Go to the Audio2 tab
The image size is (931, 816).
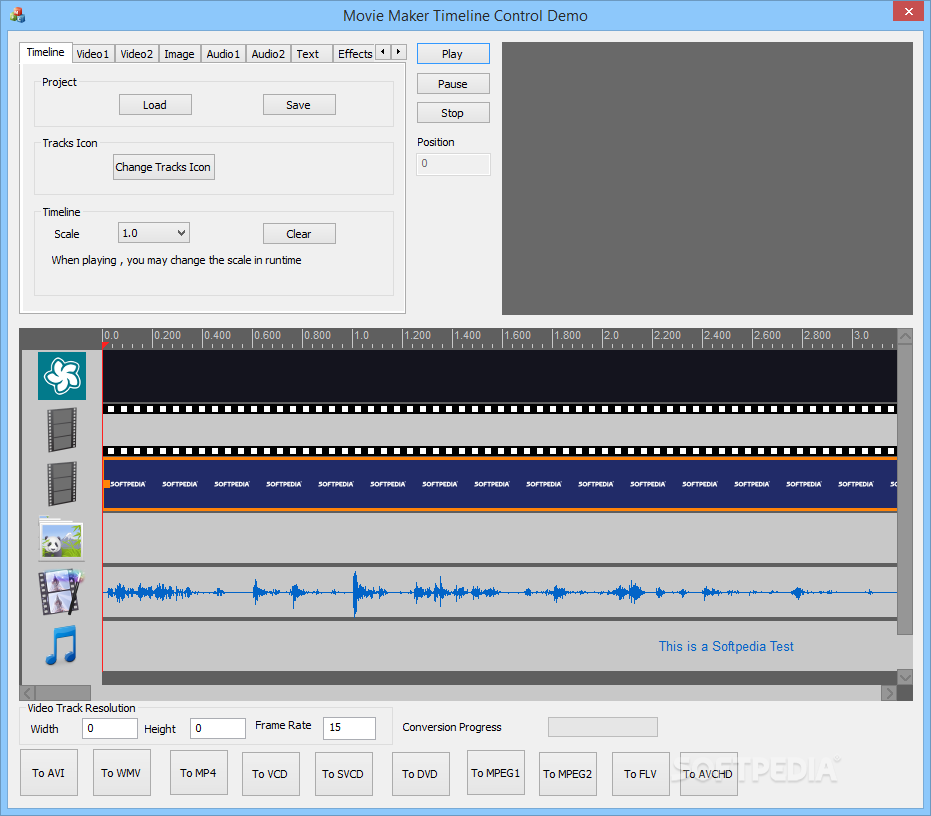point(268,54)
